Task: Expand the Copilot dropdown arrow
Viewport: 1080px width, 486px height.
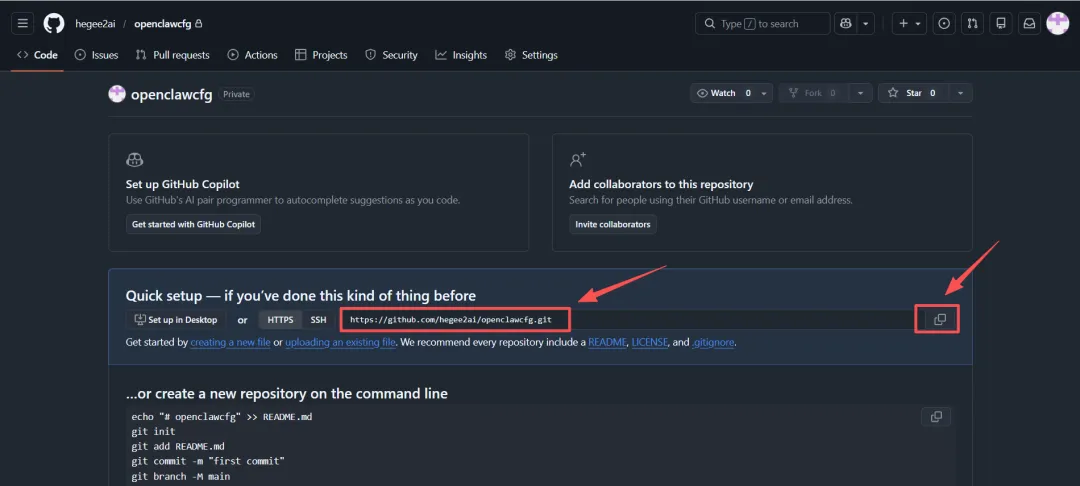Action: click(866, 23)
